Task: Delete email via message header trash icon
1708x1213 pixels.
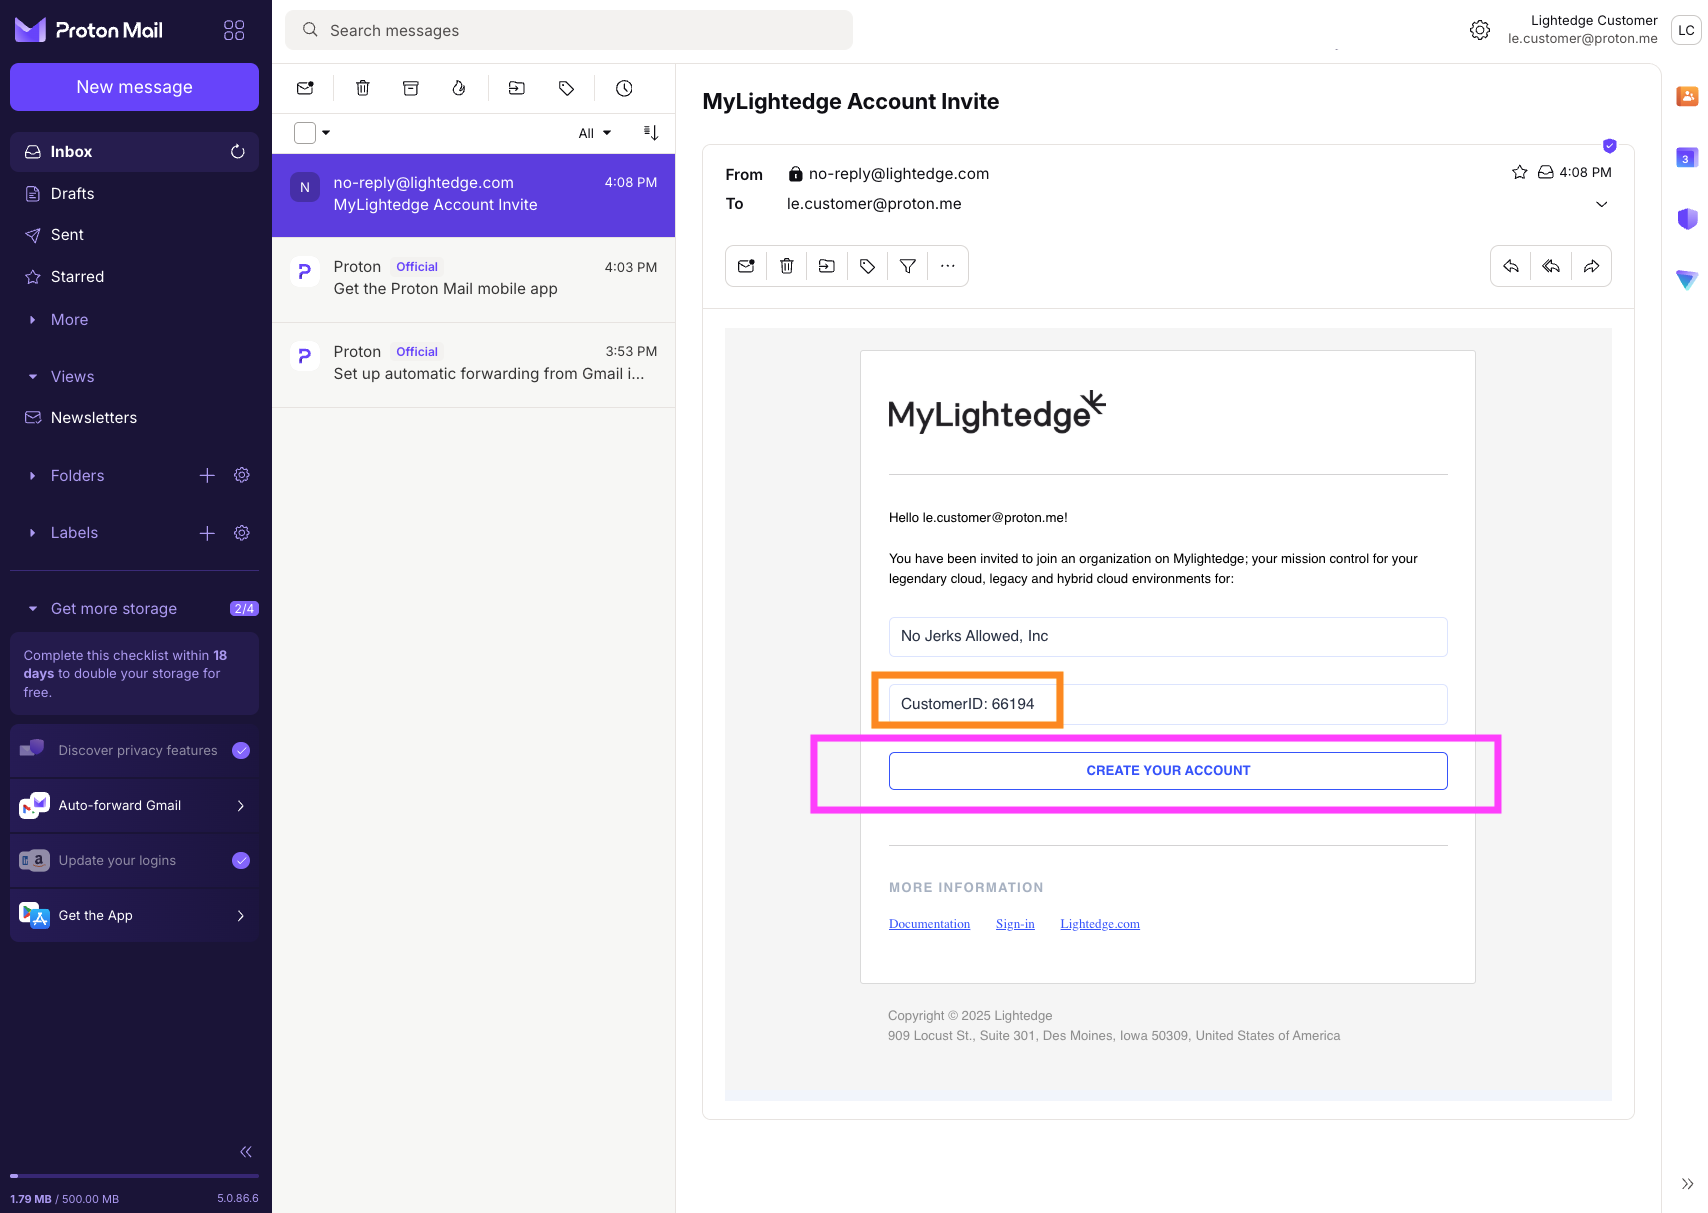Action: (x=787, y=266)
